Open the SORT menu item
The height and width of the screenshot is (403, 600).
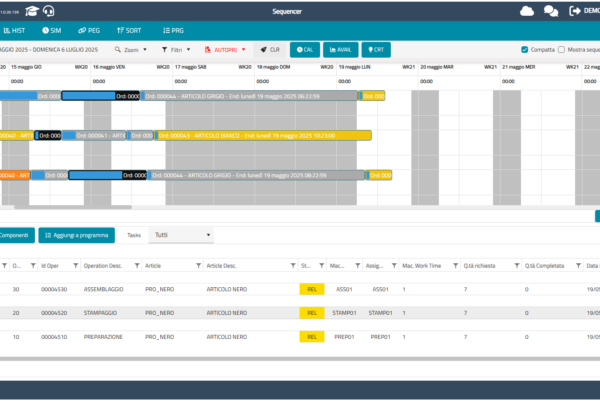click(129, 31)
